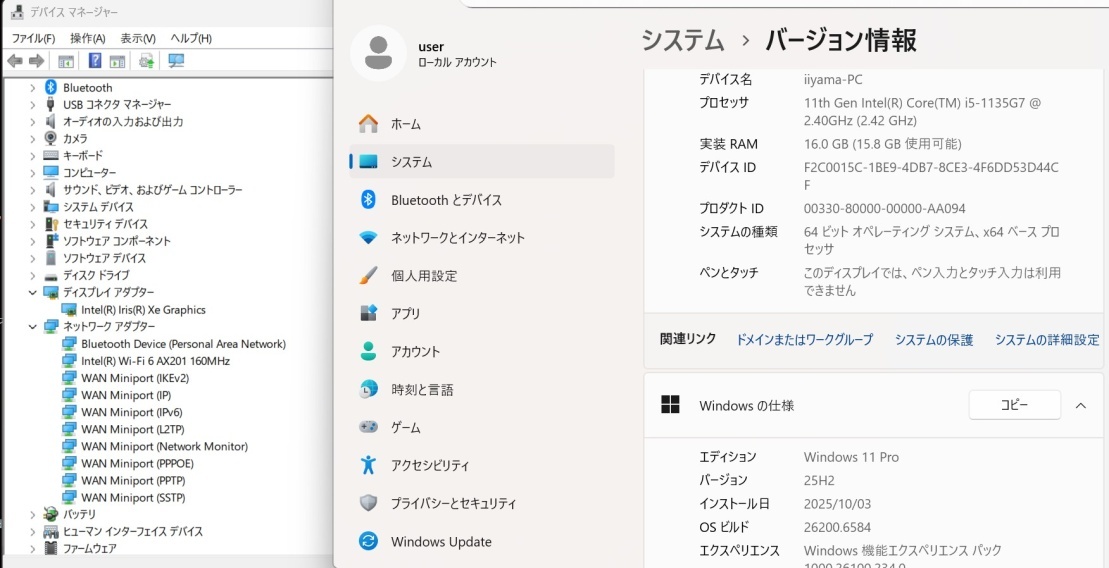Click the Bluetooth icon in Device Manager tree
Viewport: 1109px width, 568px height.
[x=50, y=87]
